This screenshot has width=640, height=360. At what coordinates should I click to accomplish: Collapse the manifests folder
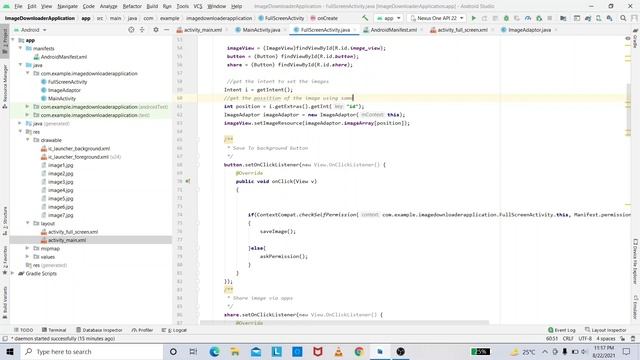click(20, 48)
